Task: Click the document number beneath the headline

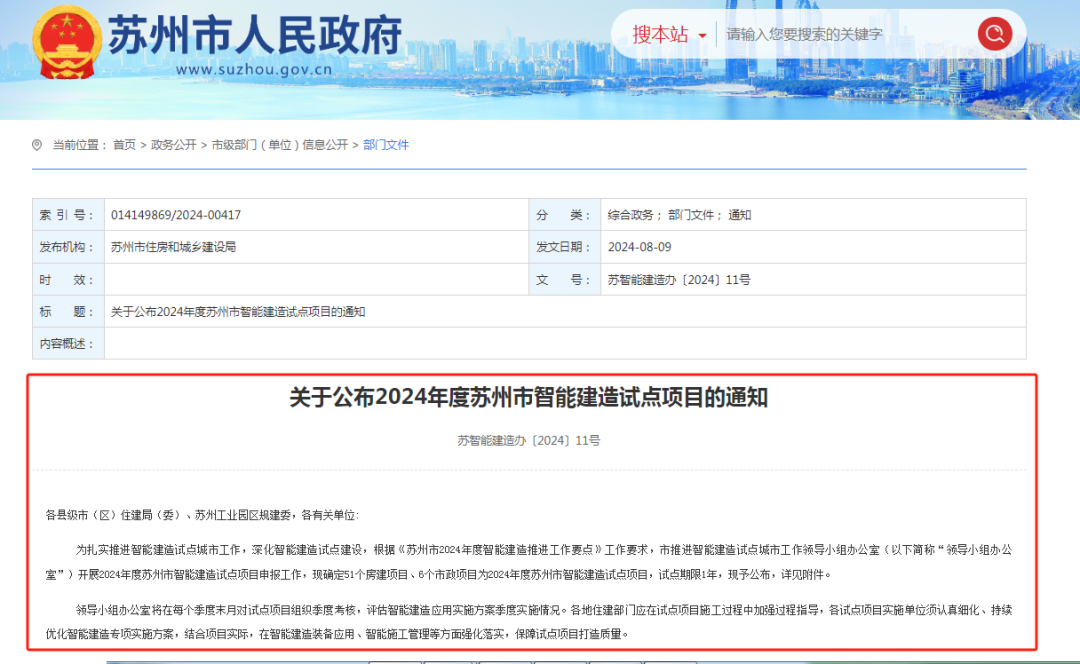Action: (x=528, y=440)
